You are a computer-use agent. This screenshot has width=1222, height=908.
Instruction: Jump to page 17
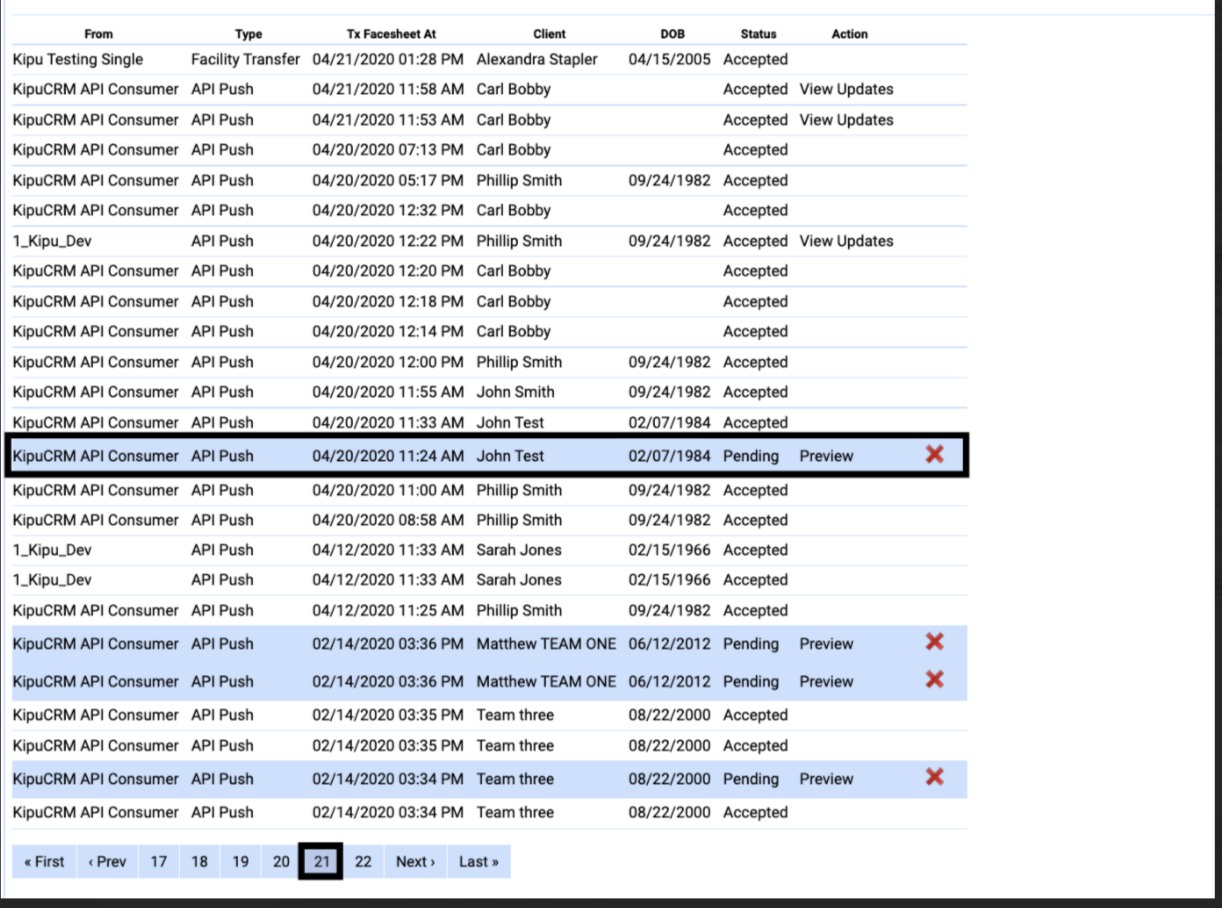[x=159, y=861]
